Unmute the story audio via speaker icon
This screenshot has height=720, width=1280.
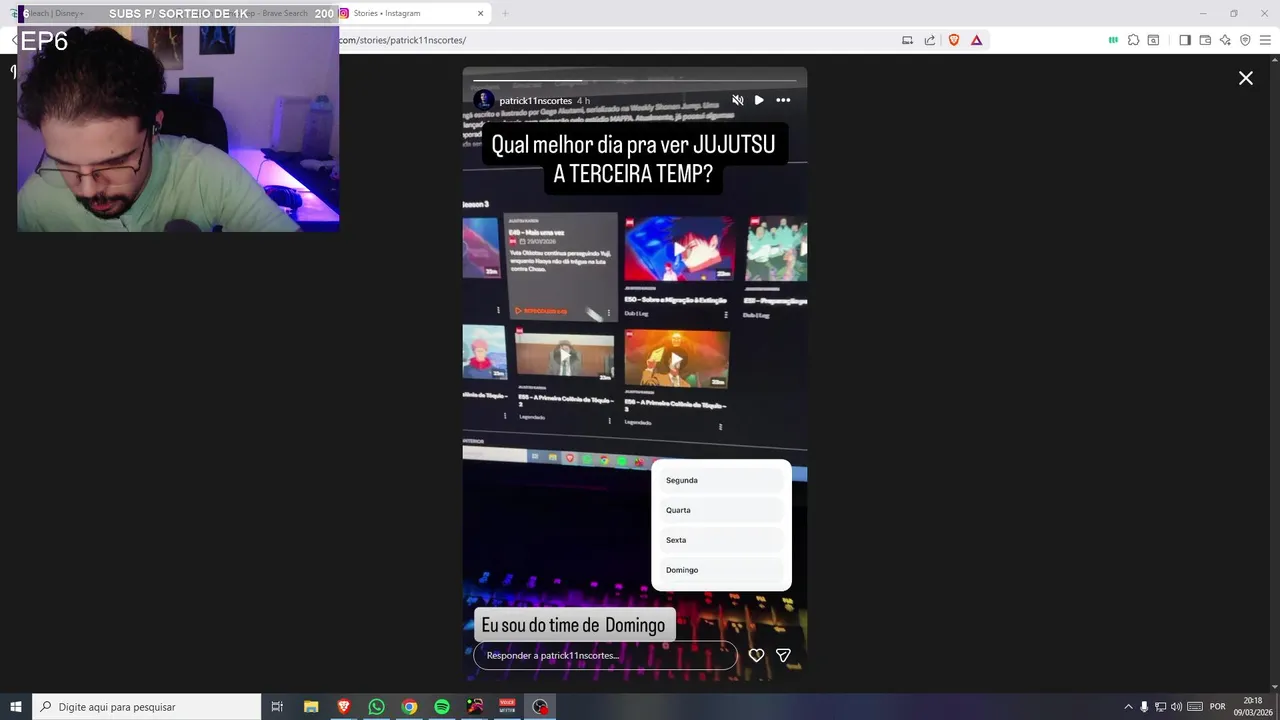pyautogui.click(x=738, y=100)
